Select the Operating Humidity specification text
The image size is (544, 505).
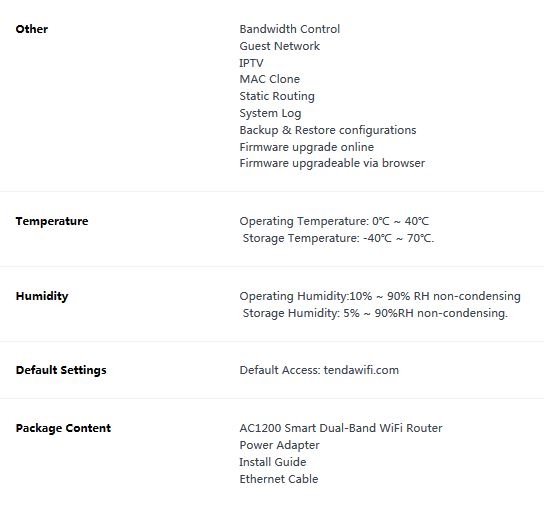[x=380, y=296]
